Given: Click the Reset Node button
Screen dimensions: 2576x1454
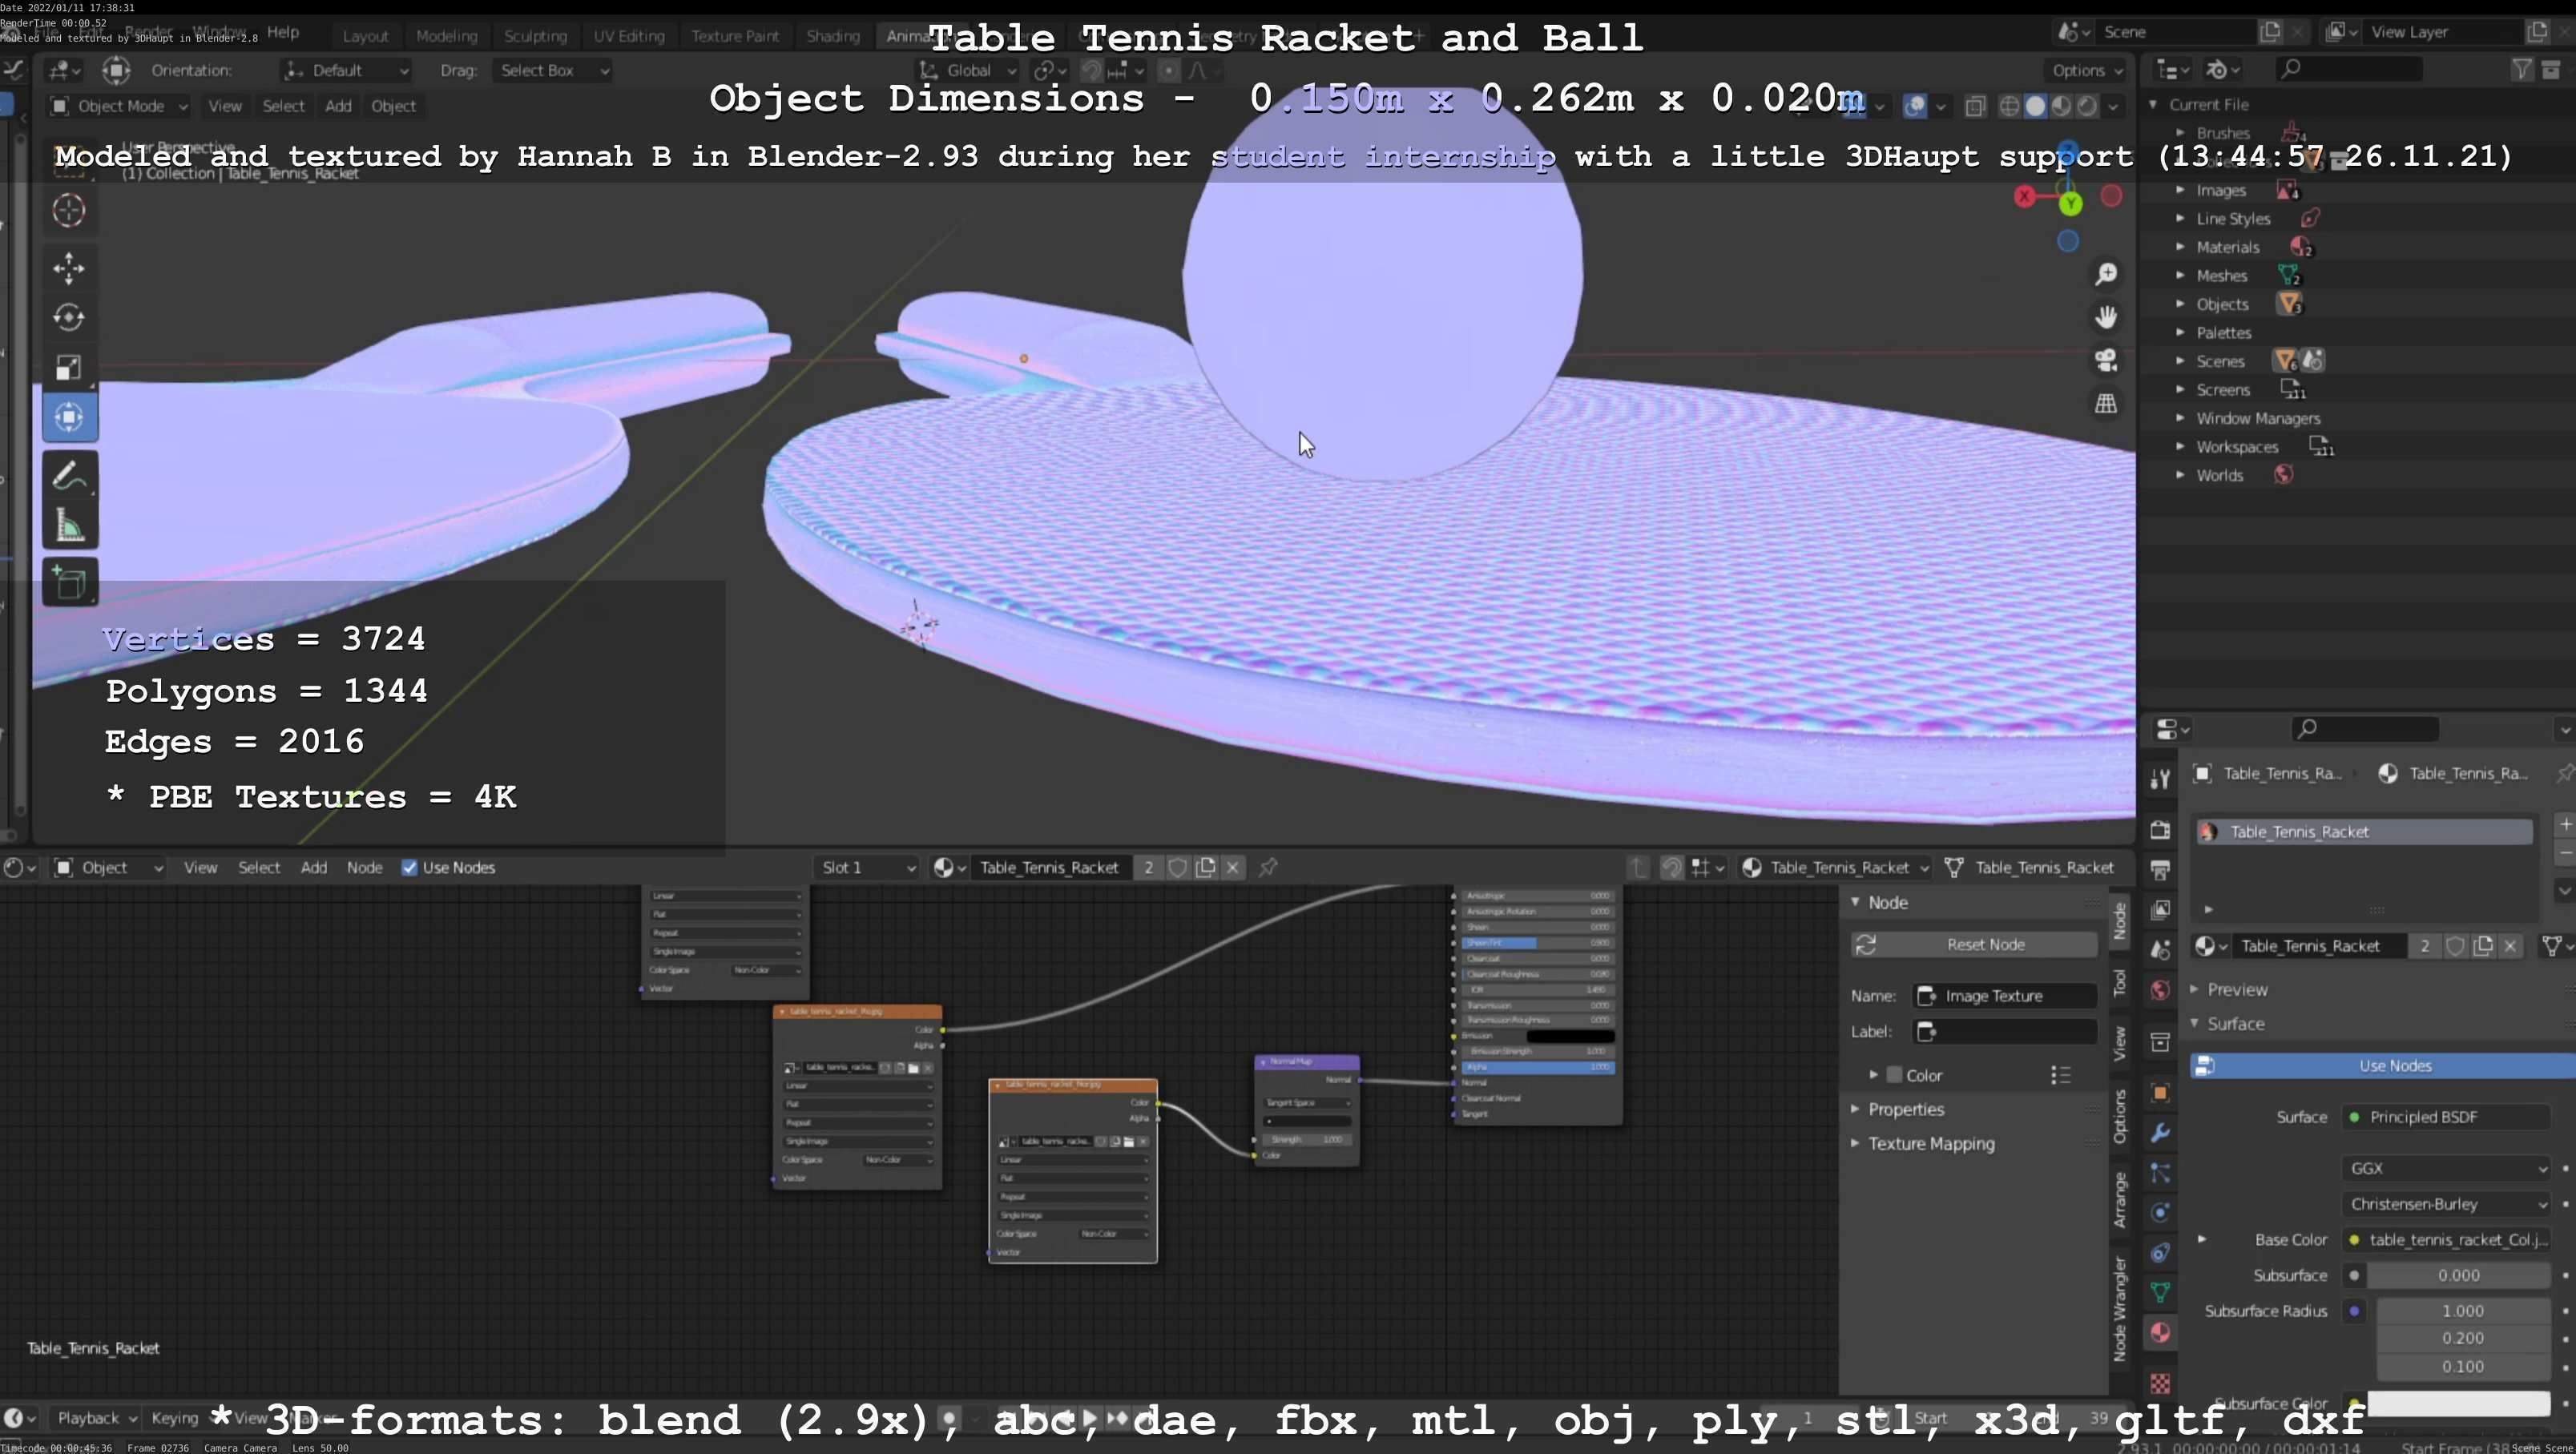Looking at the screenshot, I should pyautogui.click(x=1974, y=944).
